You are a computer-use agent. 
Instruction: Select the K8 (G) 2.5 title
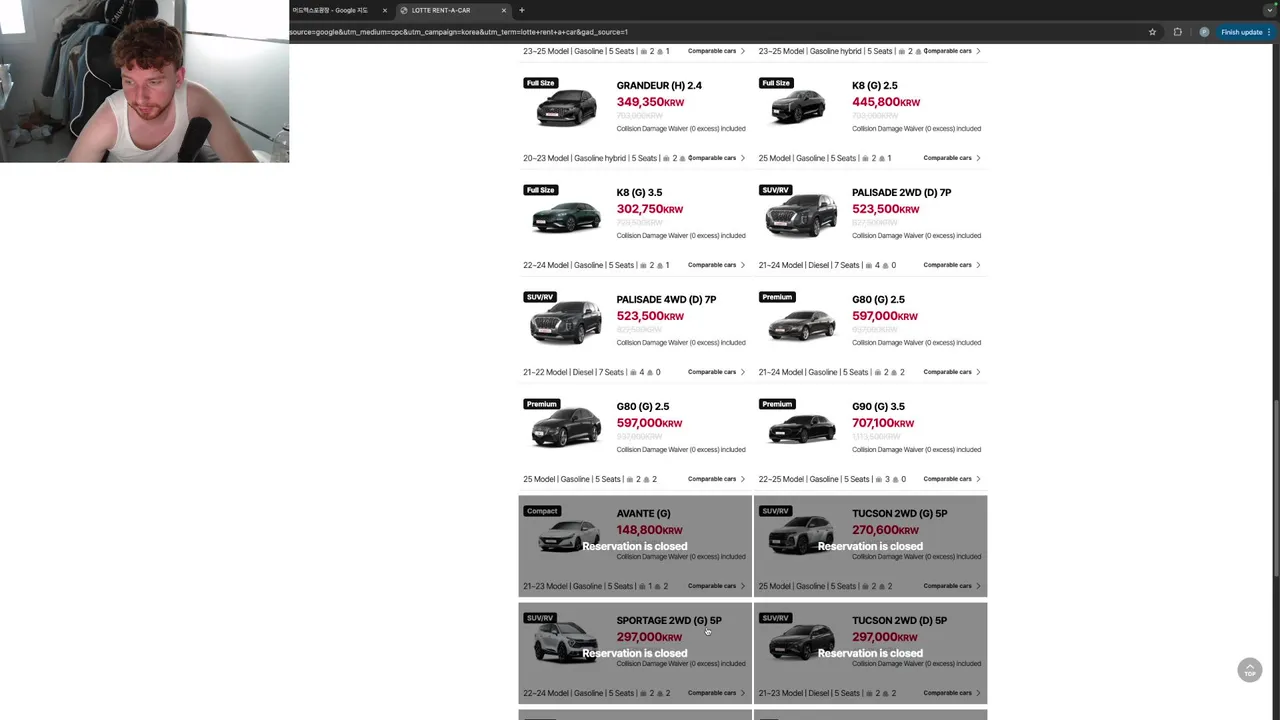pyautogui.click(x=875, y=86)
